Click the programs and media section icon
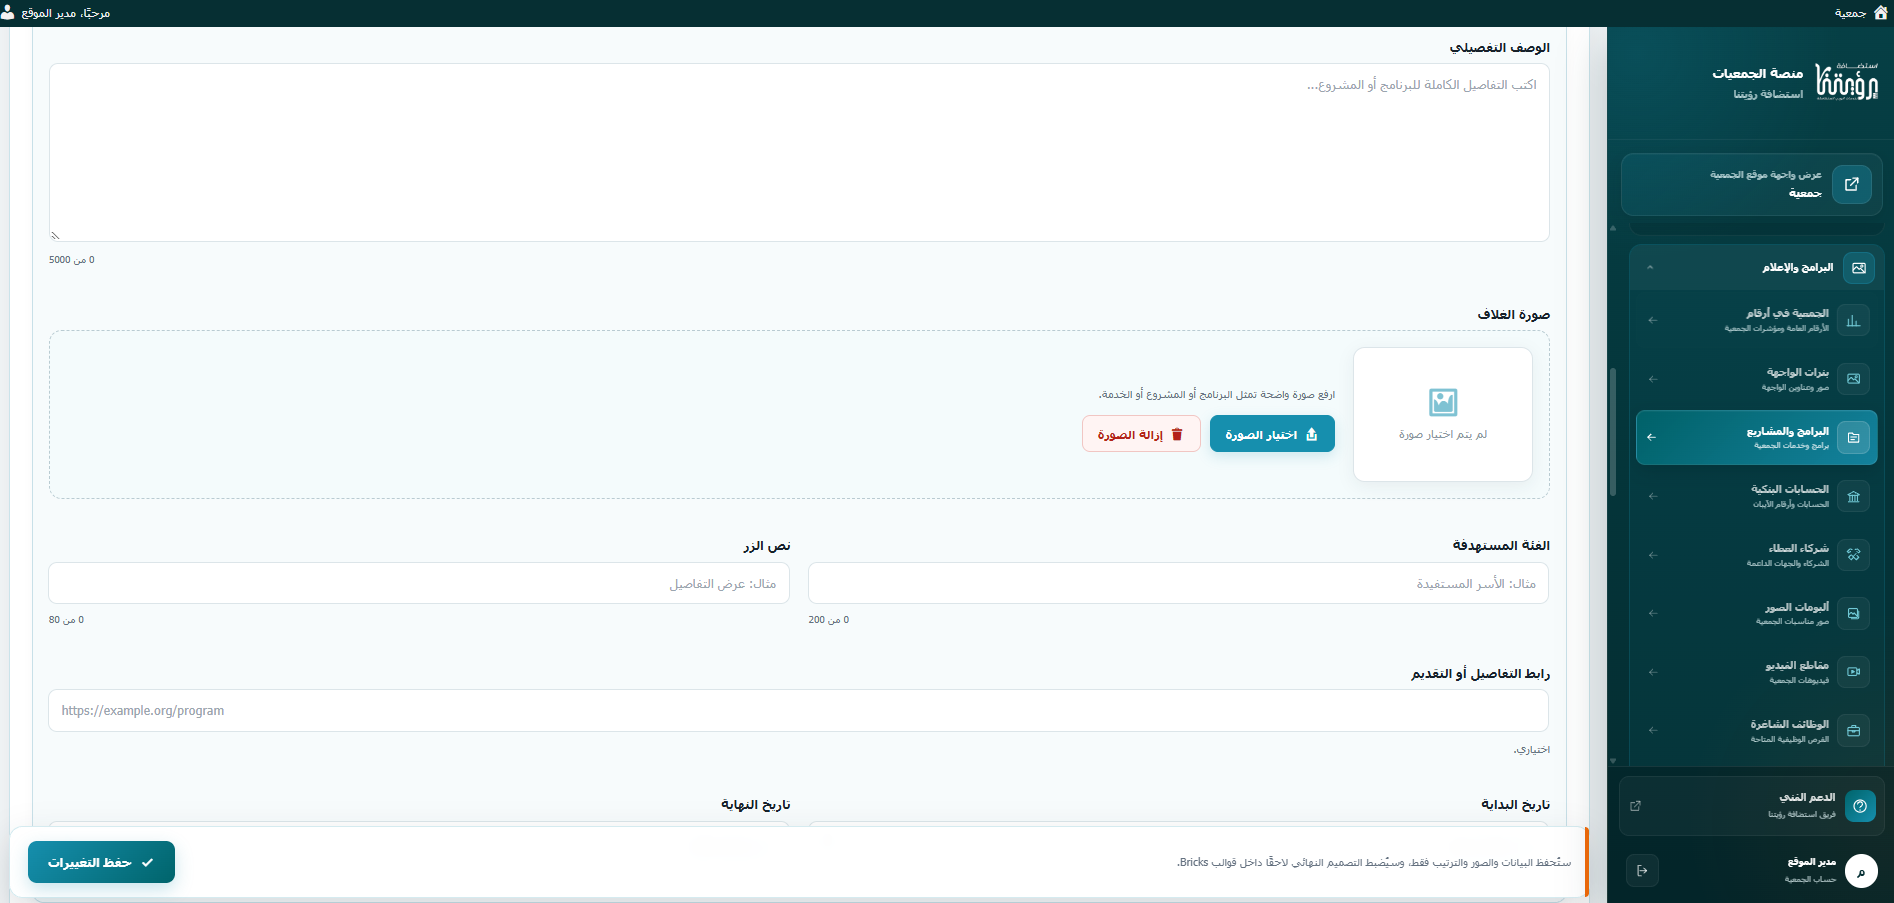This screenshot has width=1894, height=903. 1858,268
